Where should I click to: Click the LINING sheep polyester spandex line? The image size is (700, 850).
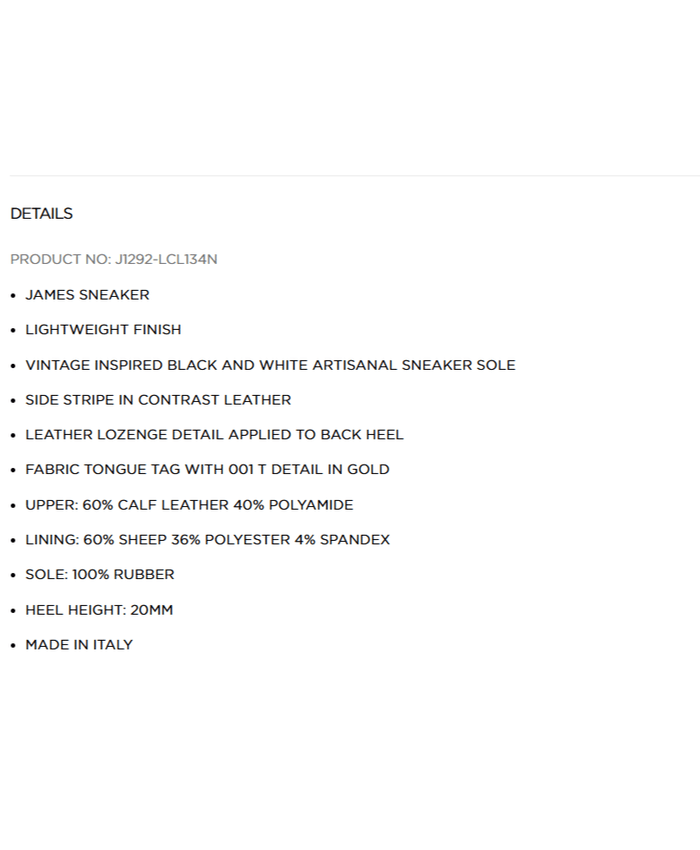(207, 540)
